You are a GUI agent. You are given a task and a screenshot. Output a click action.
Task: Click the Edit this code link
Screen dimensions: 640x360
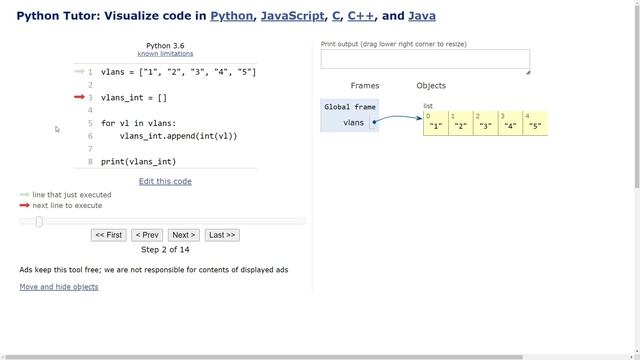[x=165, y=181]
